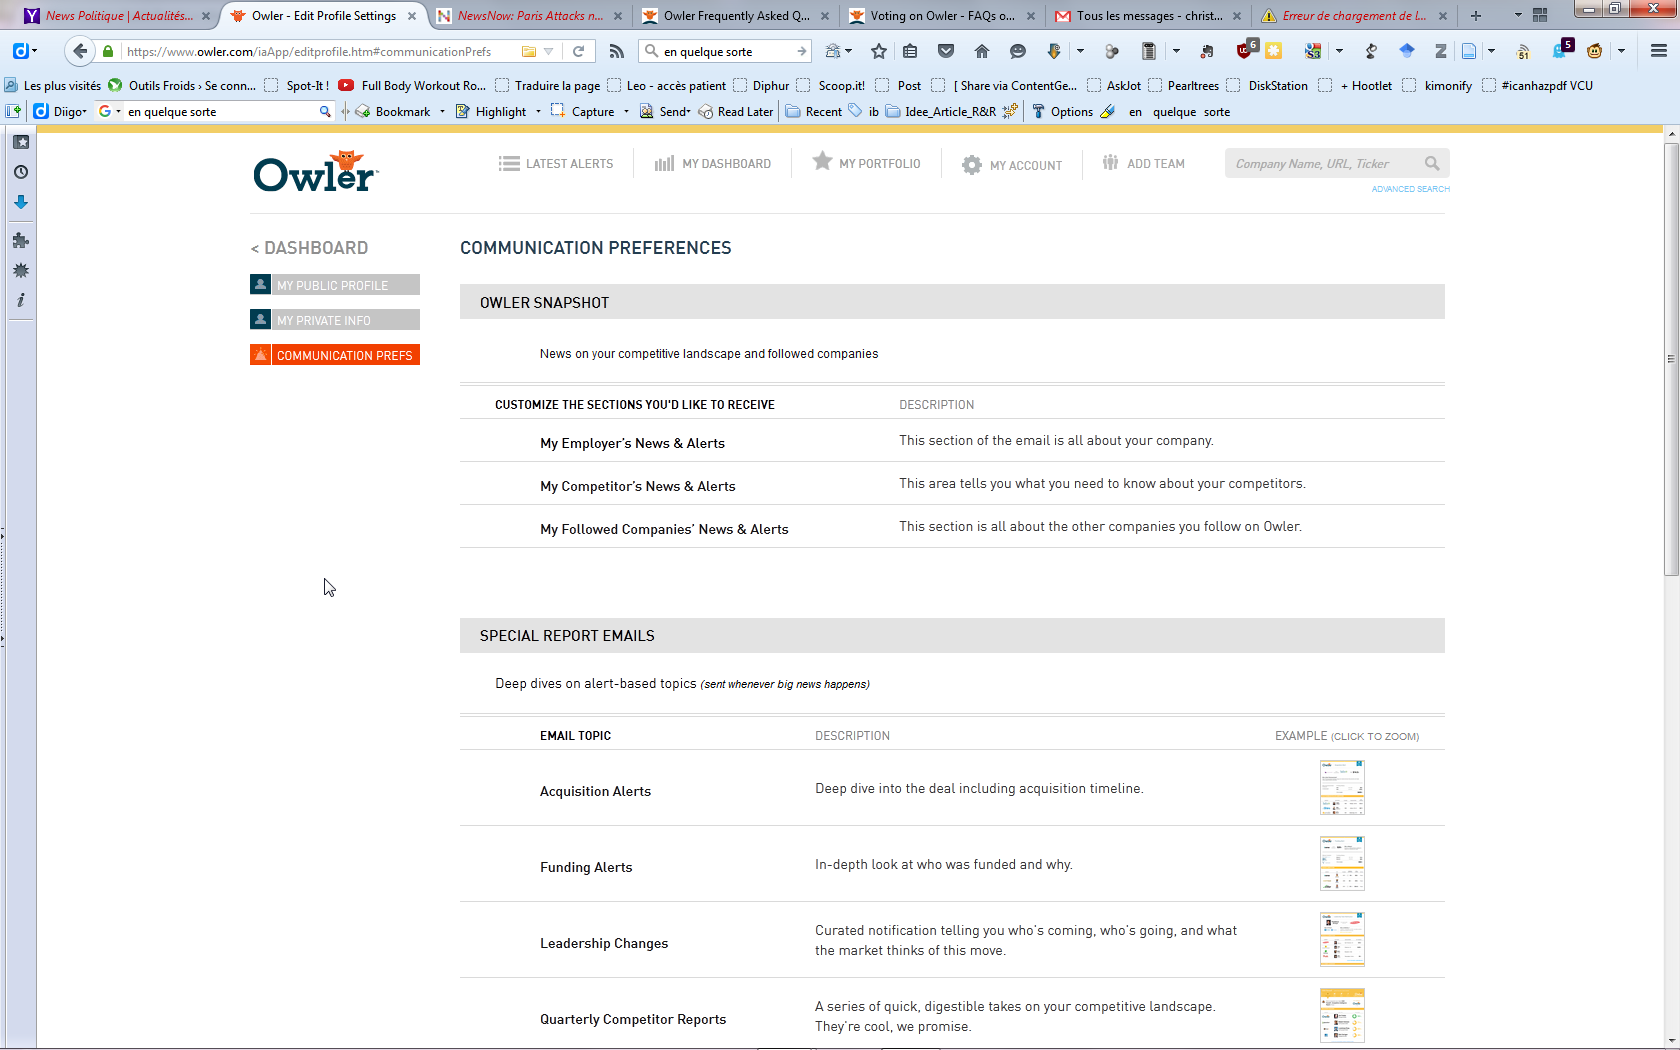1680x1050 pixels.
Task: Open Full Body Workout bookmark
Action: pyautogui.click(x=412, y=85)
